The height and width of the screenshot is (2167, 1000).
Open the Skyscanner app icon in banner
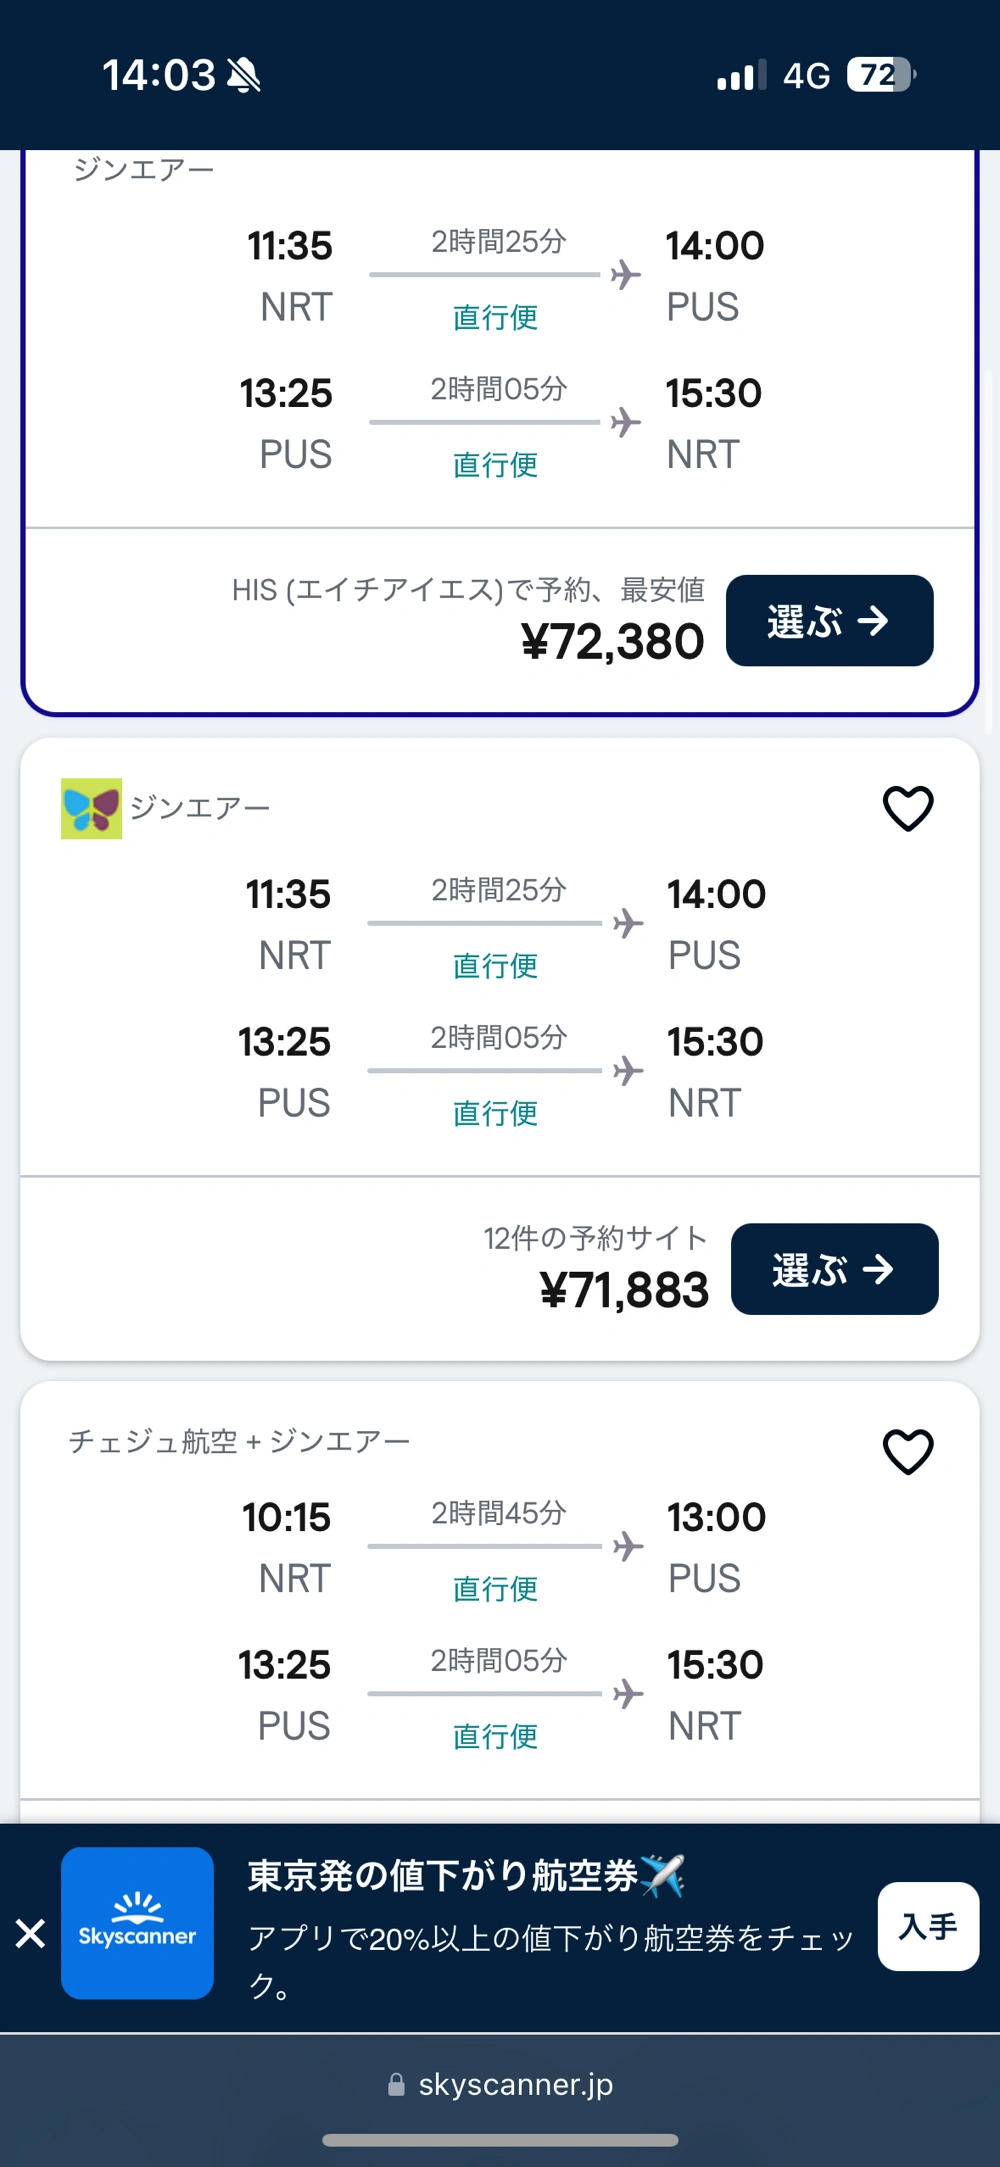pos(137,1923)
